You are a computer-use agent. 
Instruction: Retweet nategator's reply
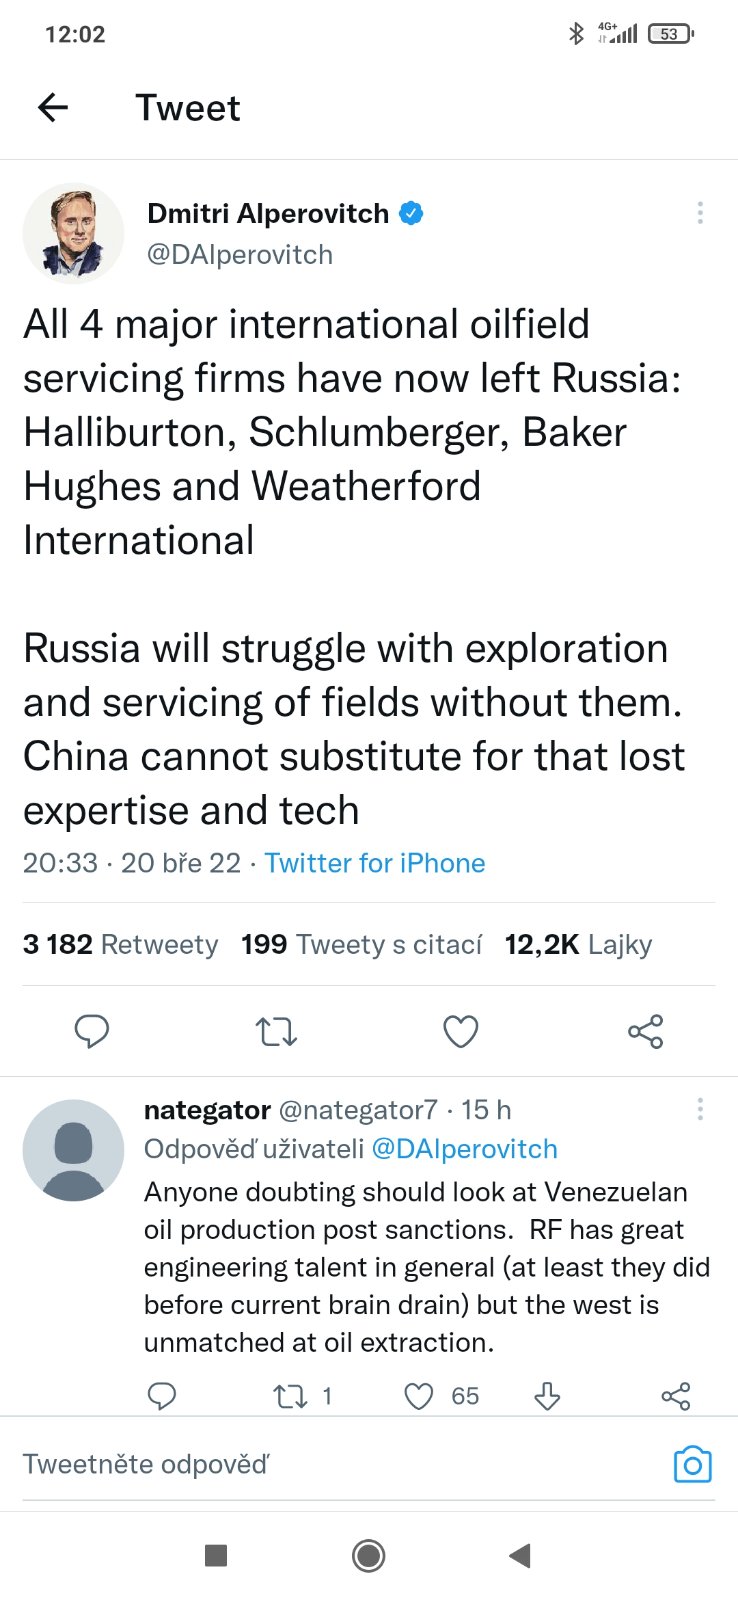pyautogui.click(x=291, y=1396)
